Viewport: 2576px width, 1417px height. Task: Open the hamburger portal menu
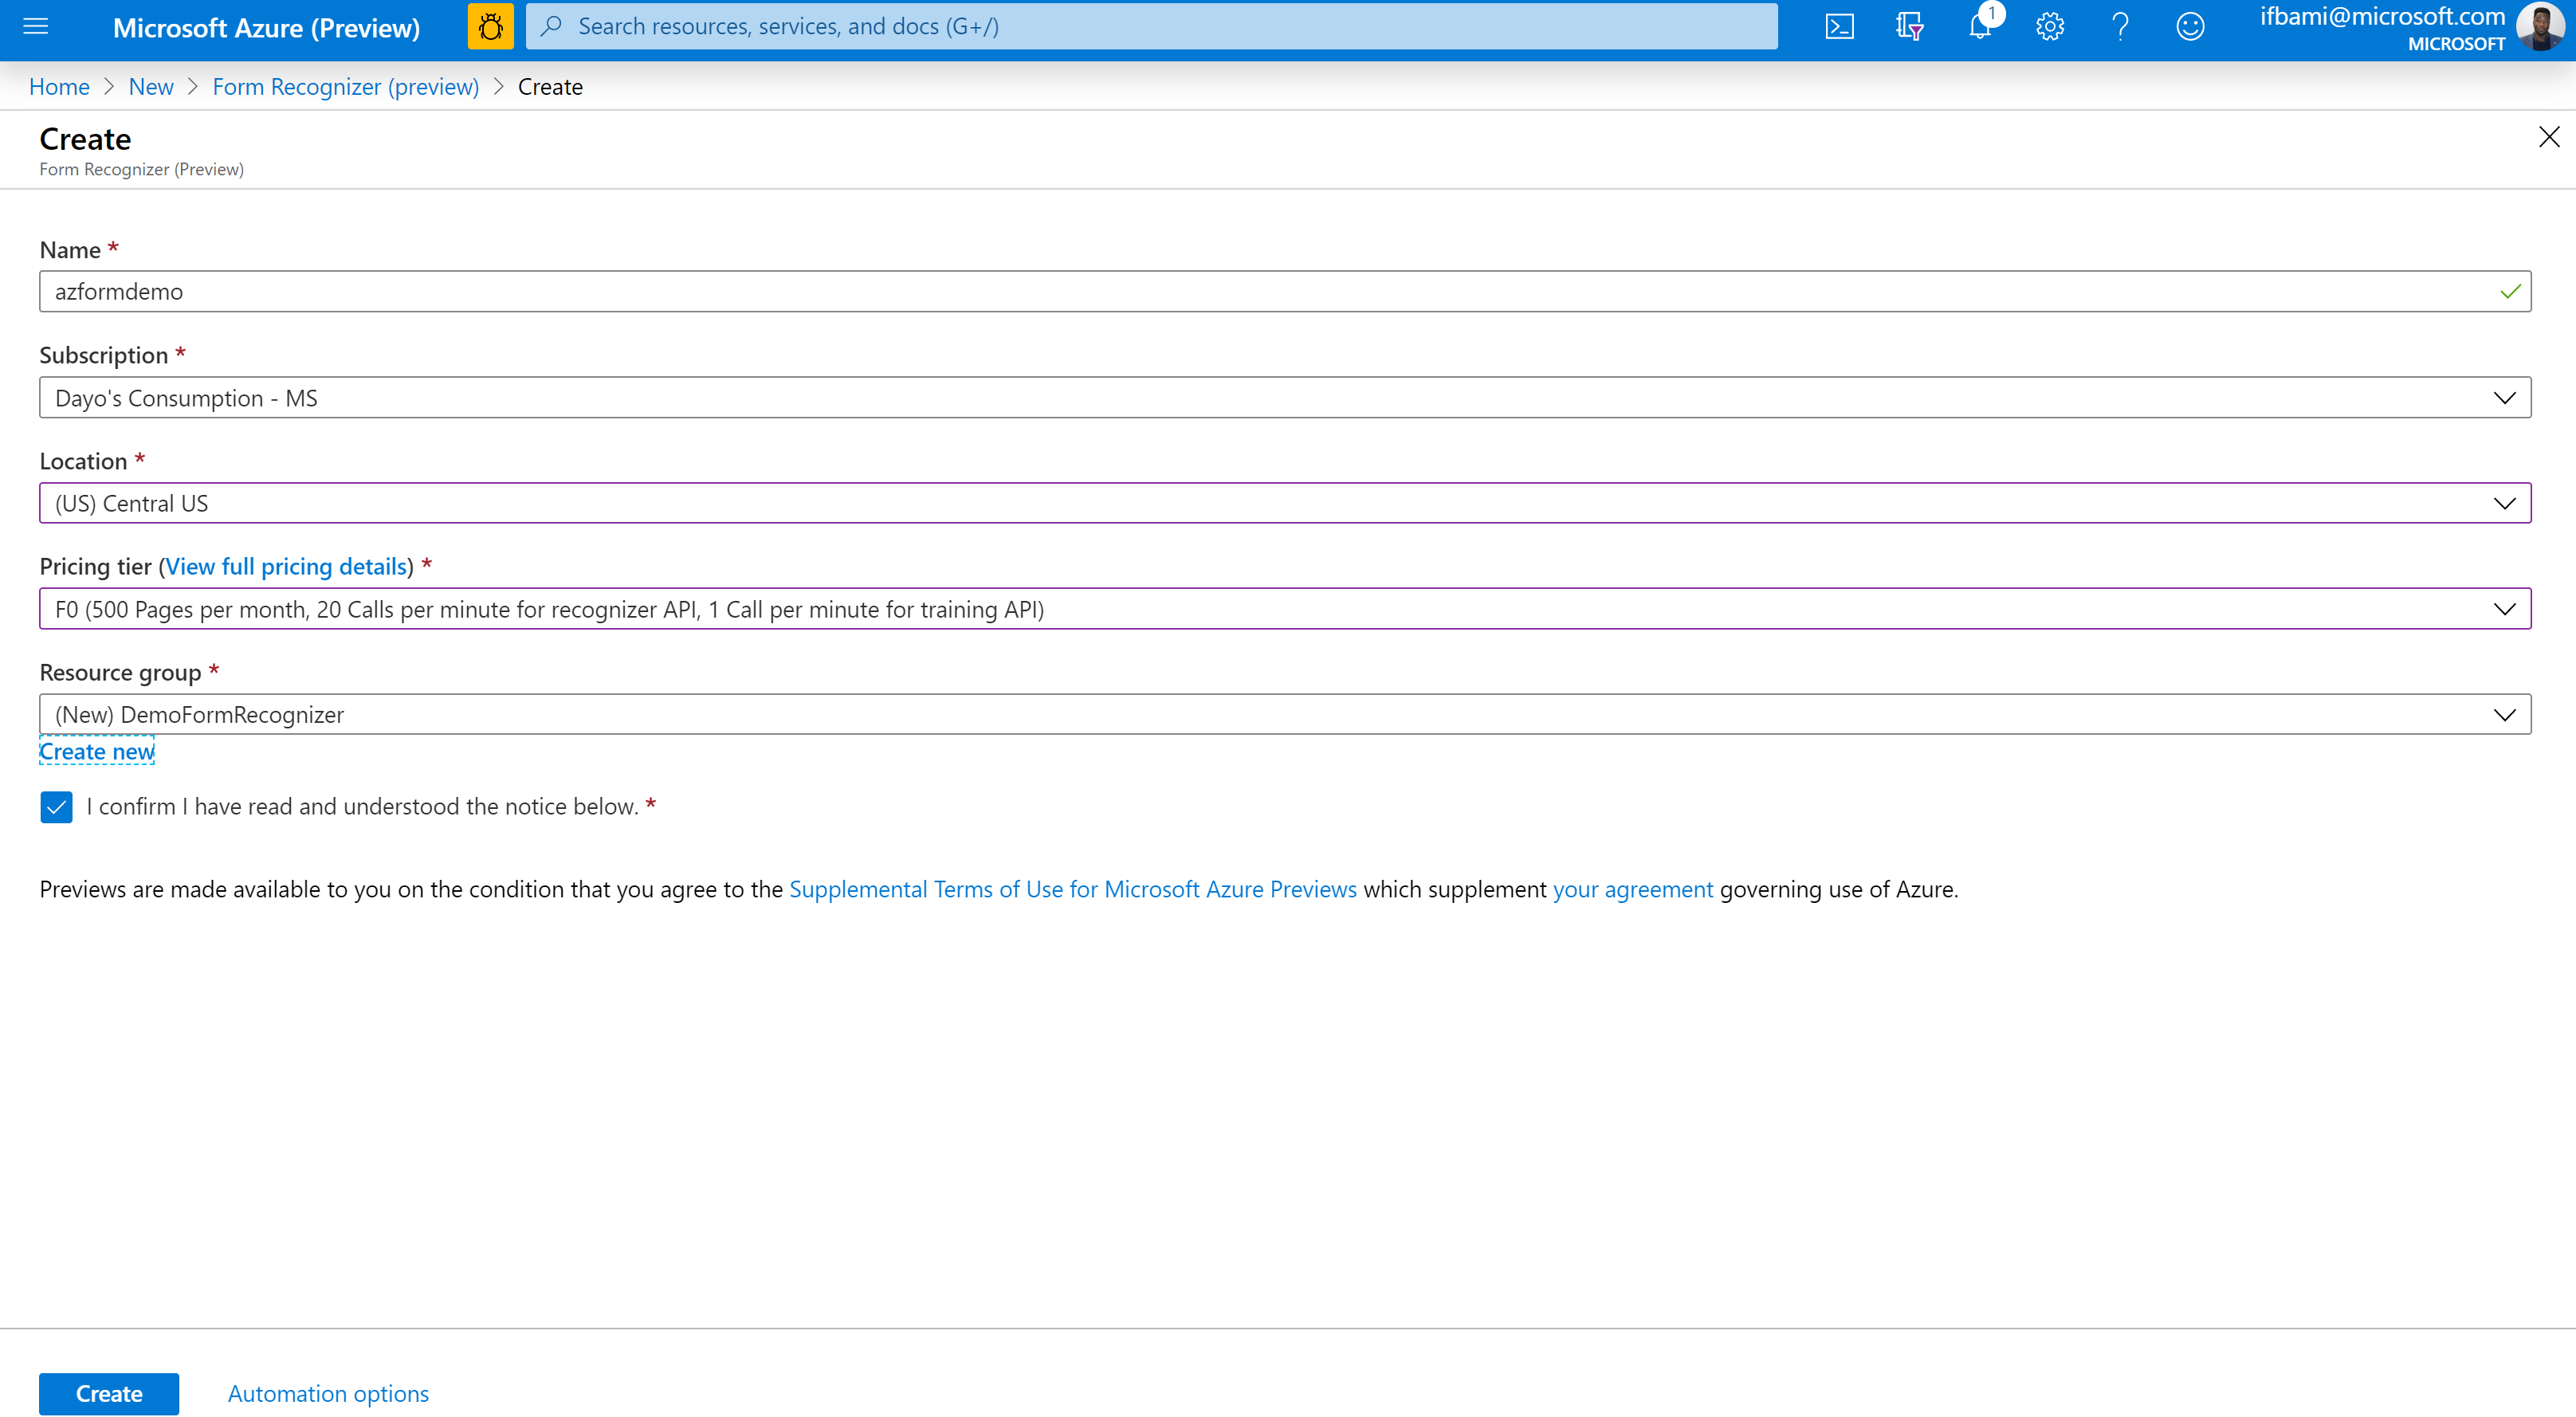point(35,27)
